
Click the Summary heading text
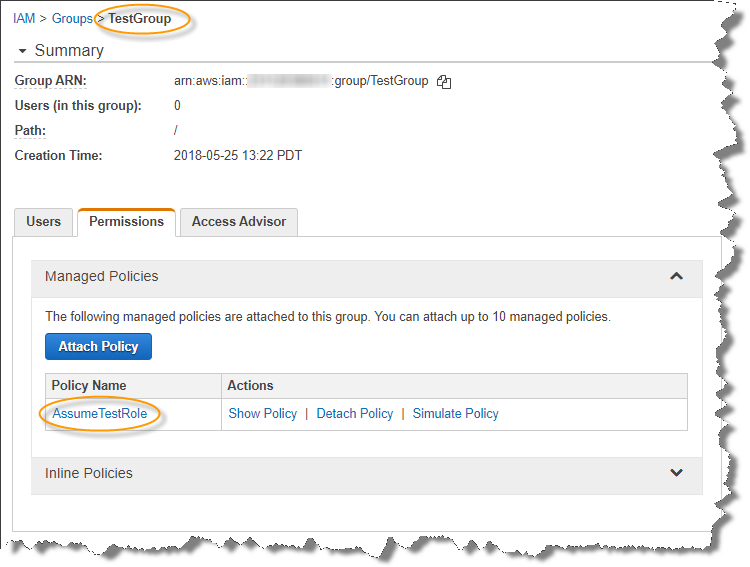(x=69, y=50)
